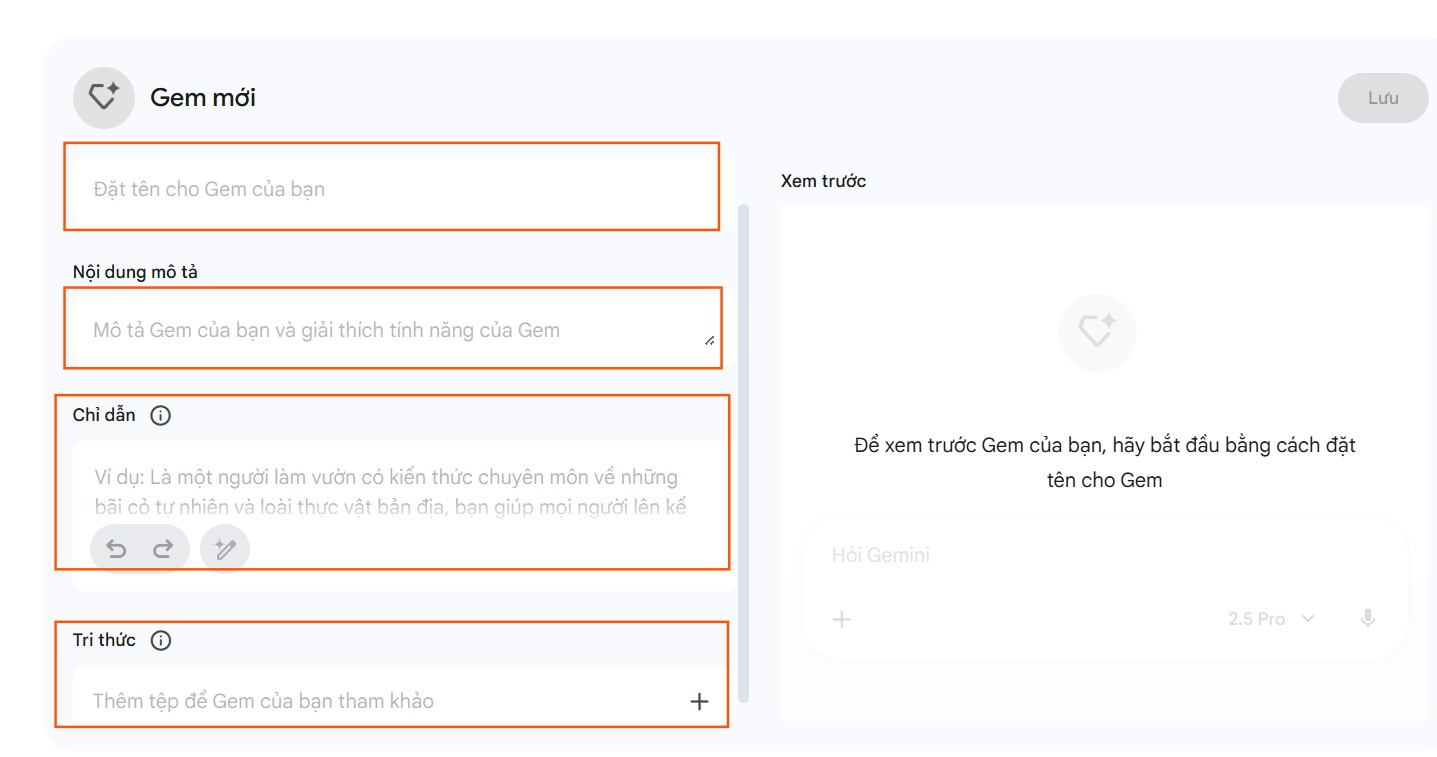Click the magic pen rewrite instructions icon
Image resolution: width=1437 pixels, height=757 pixels.
coord(225,549)
